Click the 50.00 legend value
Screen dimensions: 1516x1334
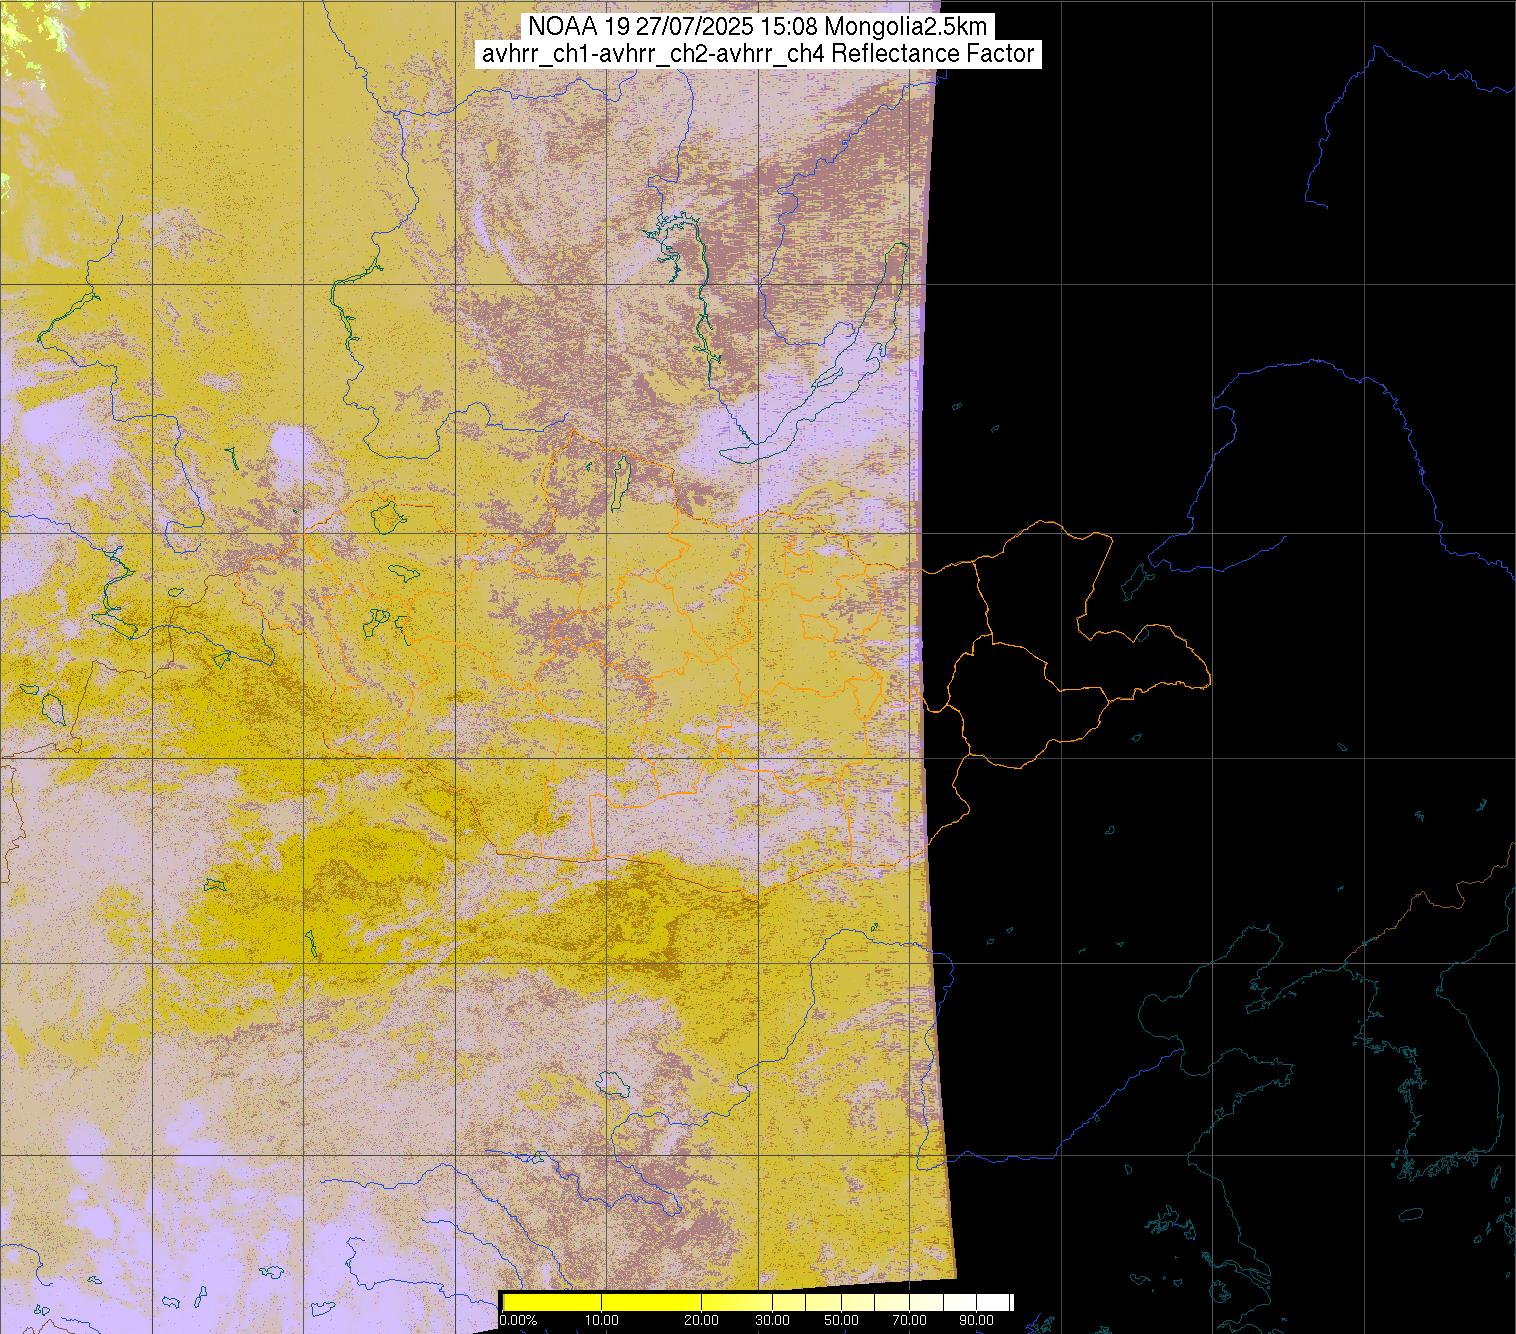point(841,1321)
